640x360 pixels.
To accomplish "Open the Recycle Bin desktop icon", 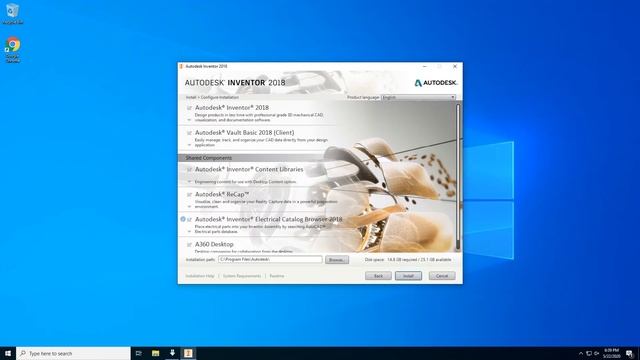I will point(13,13).
